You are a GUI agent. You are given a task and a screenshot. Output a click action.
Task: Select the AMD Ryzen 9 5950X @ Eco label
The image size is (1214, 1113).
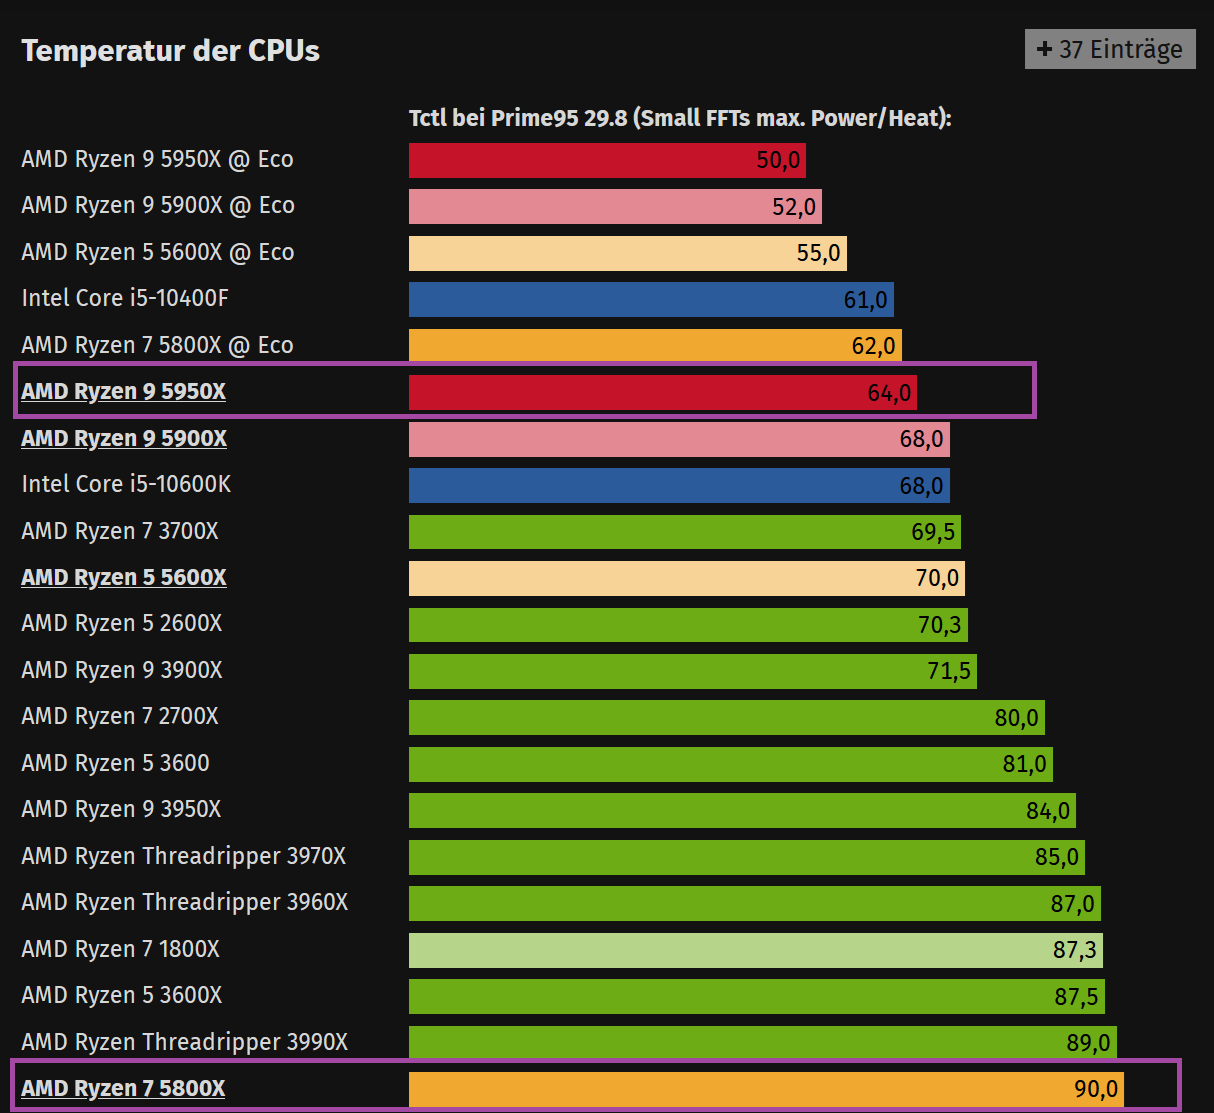pyautogui.click(x=157, y=159)
